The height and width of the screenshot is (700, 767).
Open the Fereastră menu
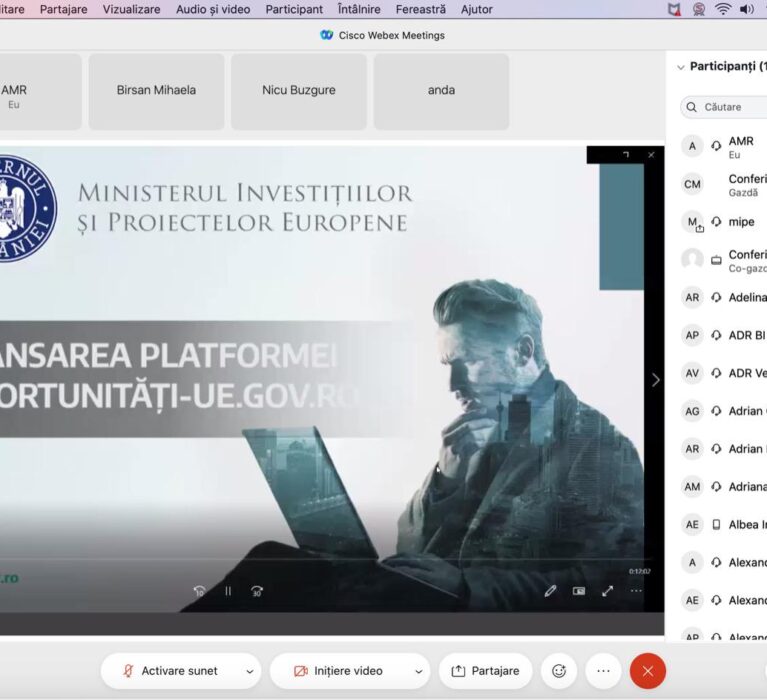tap(421, 9)
